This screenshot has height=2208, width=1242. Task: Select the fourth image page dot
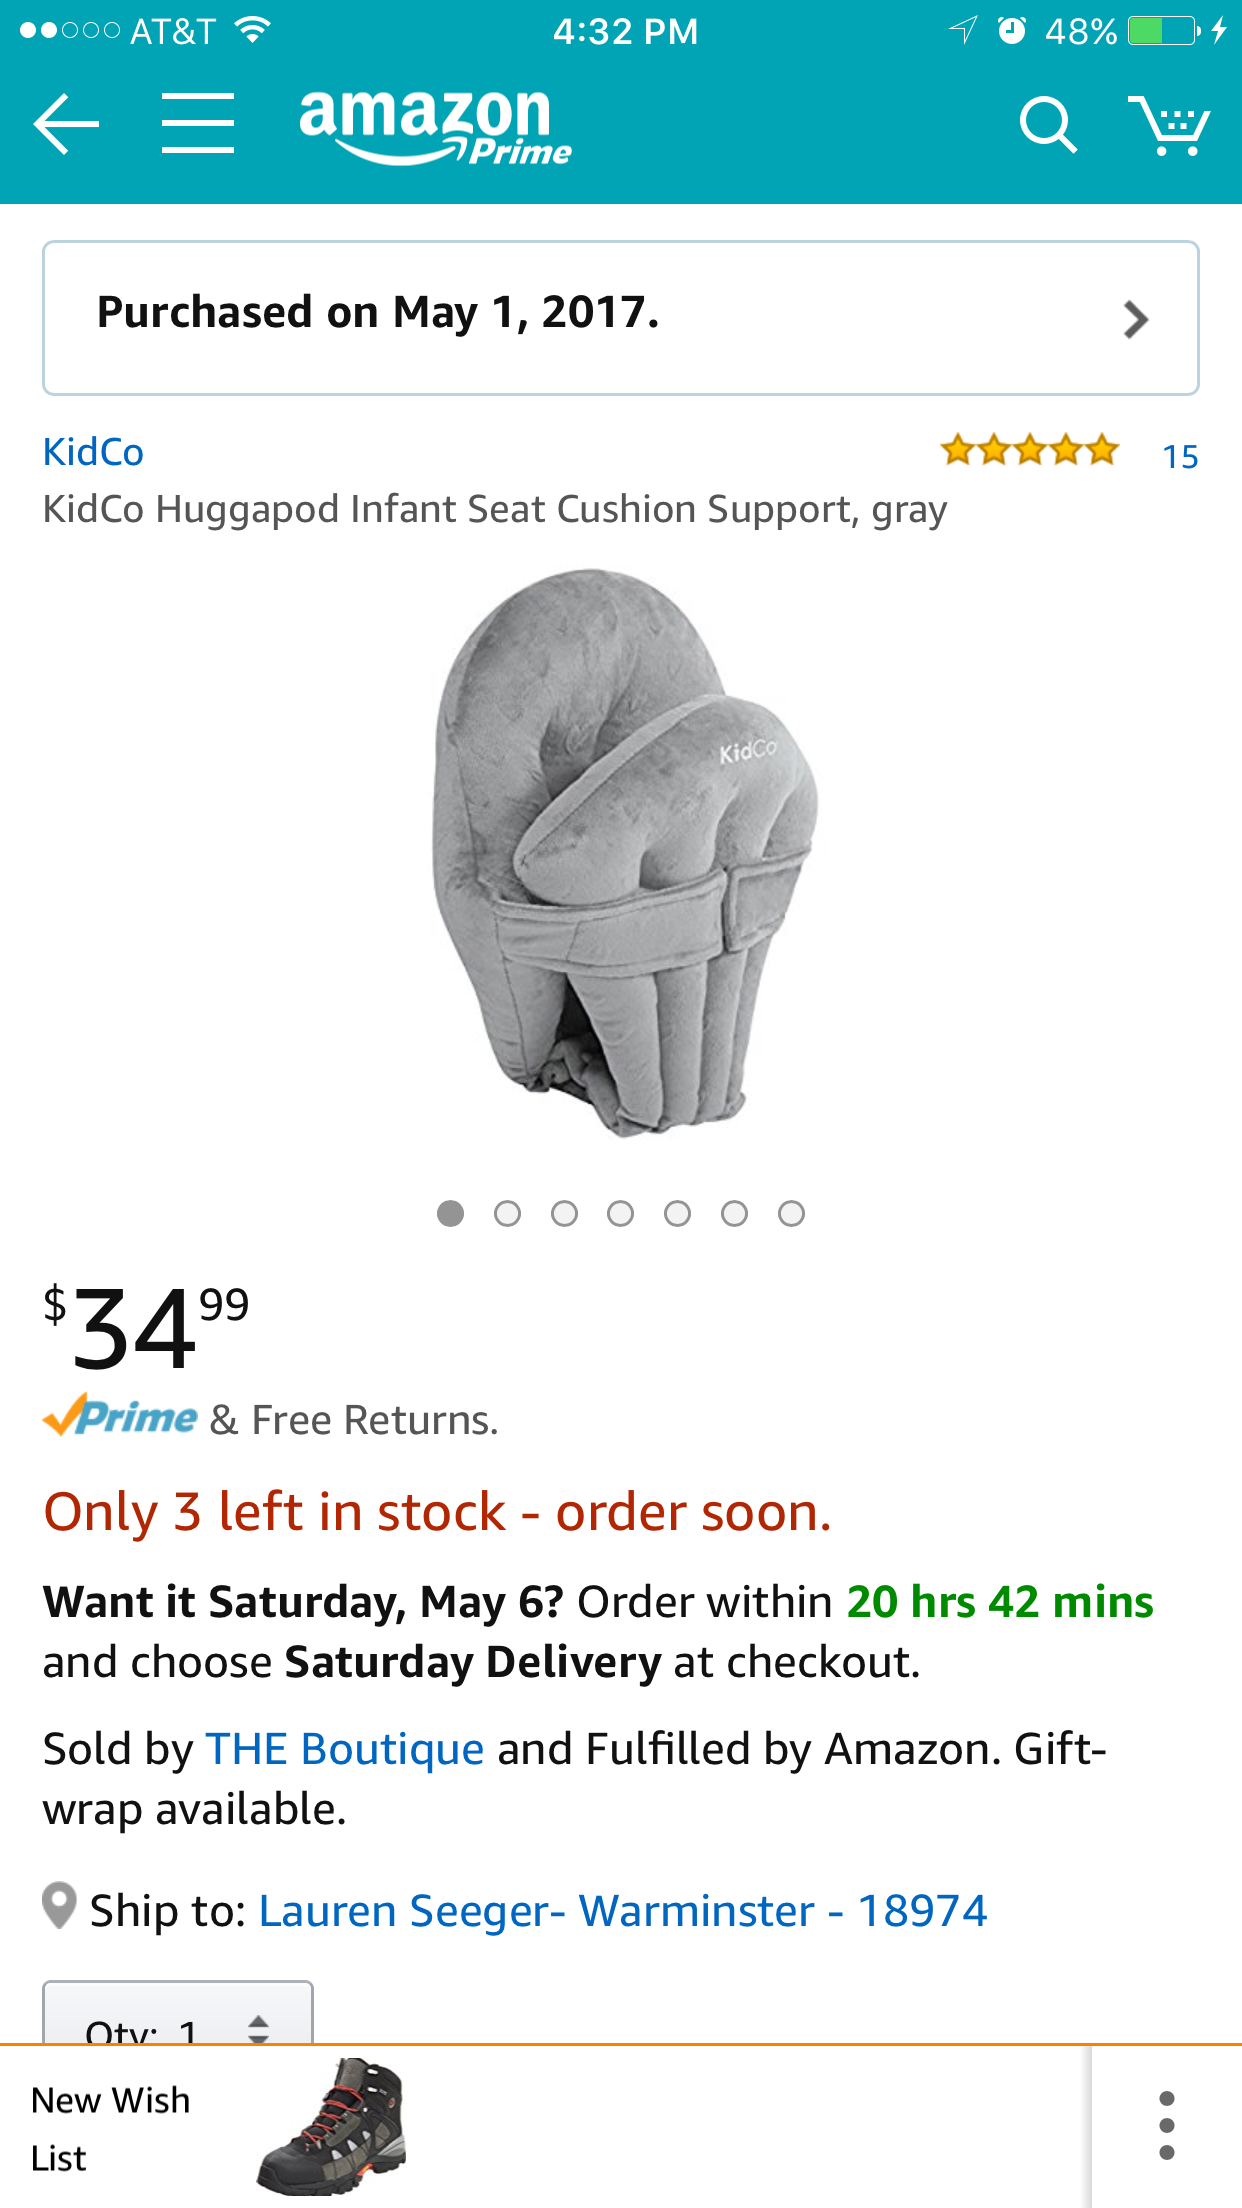(x=621, y=1214)
